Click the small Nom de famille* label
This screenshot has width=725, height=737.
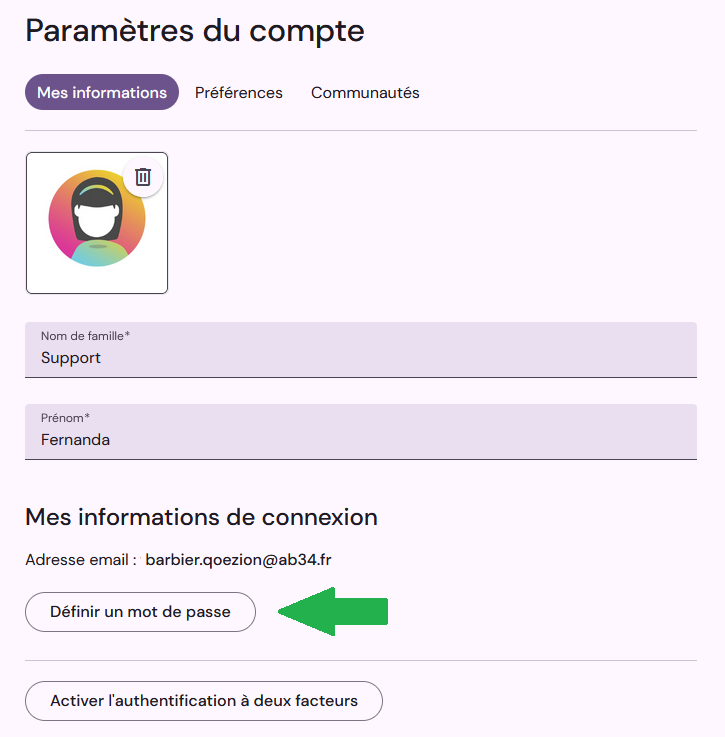pyautogui.click(x=85, y=336)
